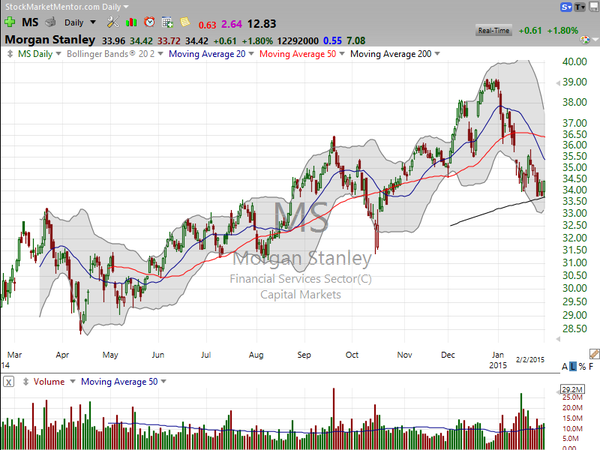Click the T dropdown icon
This screenshot has width=600, height=450.
coord(580,7)
